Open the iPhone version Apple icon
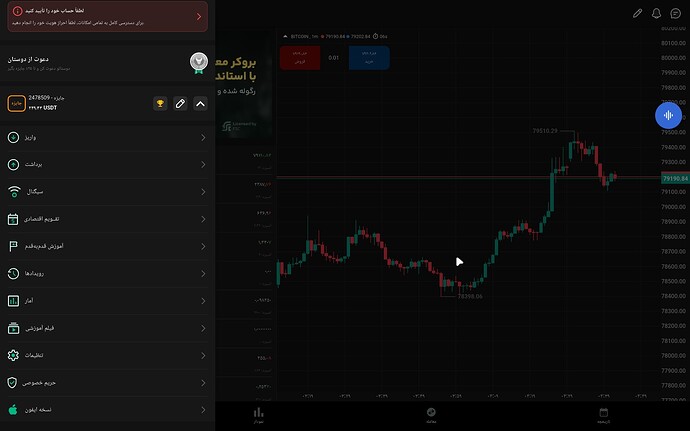Viewport: 690px width, 431px height. 13,410
